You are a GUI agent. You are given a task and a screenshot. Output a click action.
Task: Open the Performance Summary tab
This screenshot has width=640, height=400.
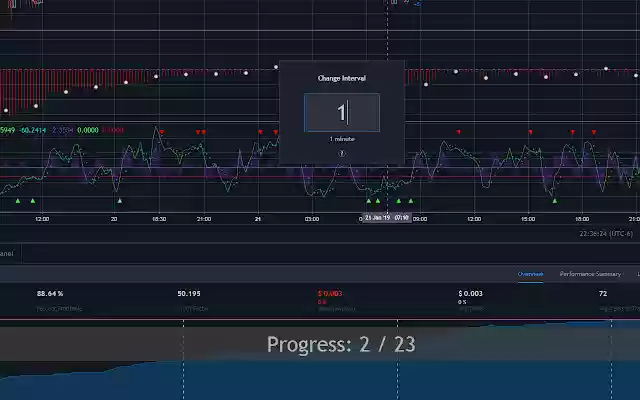click(x=590, y=274)
